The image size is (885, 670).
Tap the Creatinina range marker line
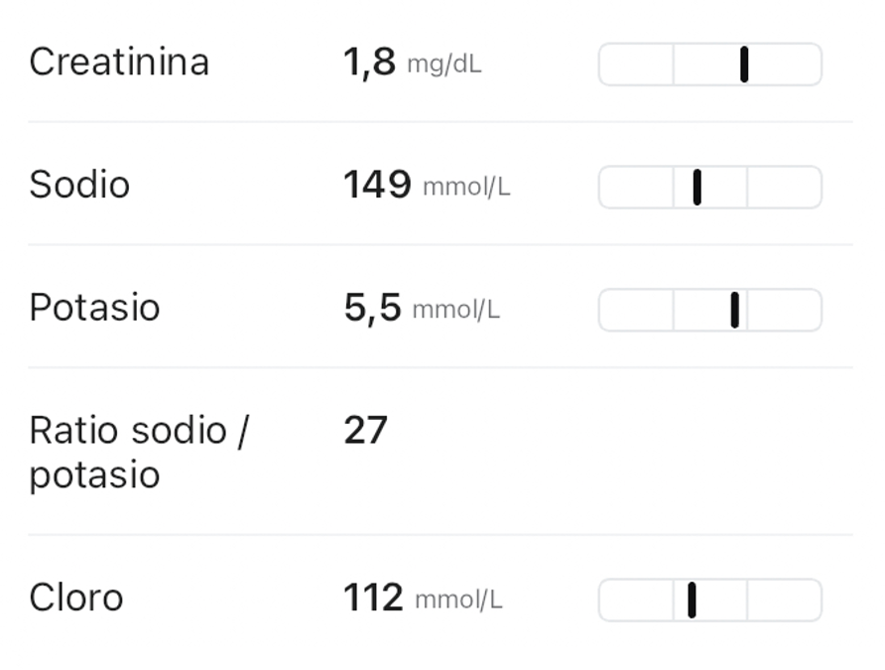pyautogui.click(x=744, y=64)
